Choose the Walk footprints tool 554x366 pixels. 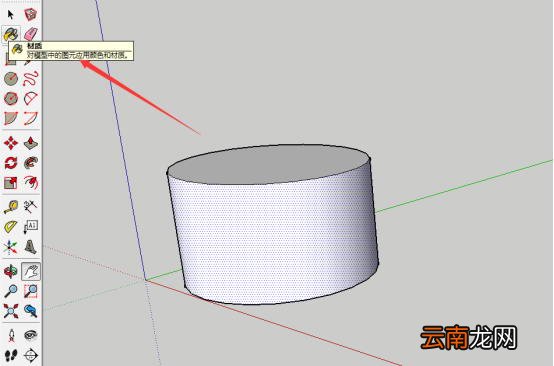coord(11,355)
